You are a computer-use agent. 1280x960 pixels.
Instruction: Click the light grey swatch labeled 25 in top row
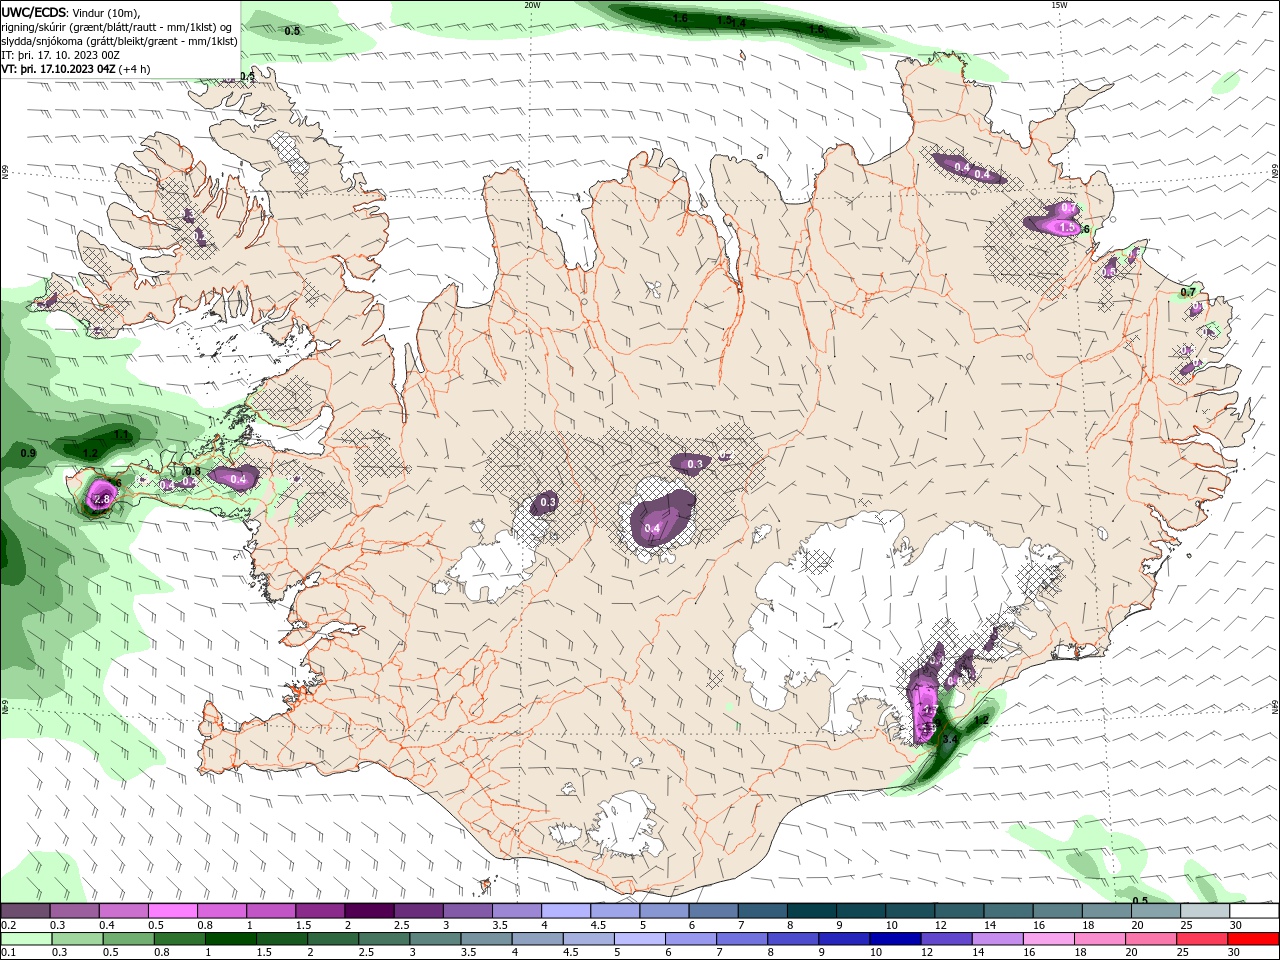click(x=1203, y=911)
